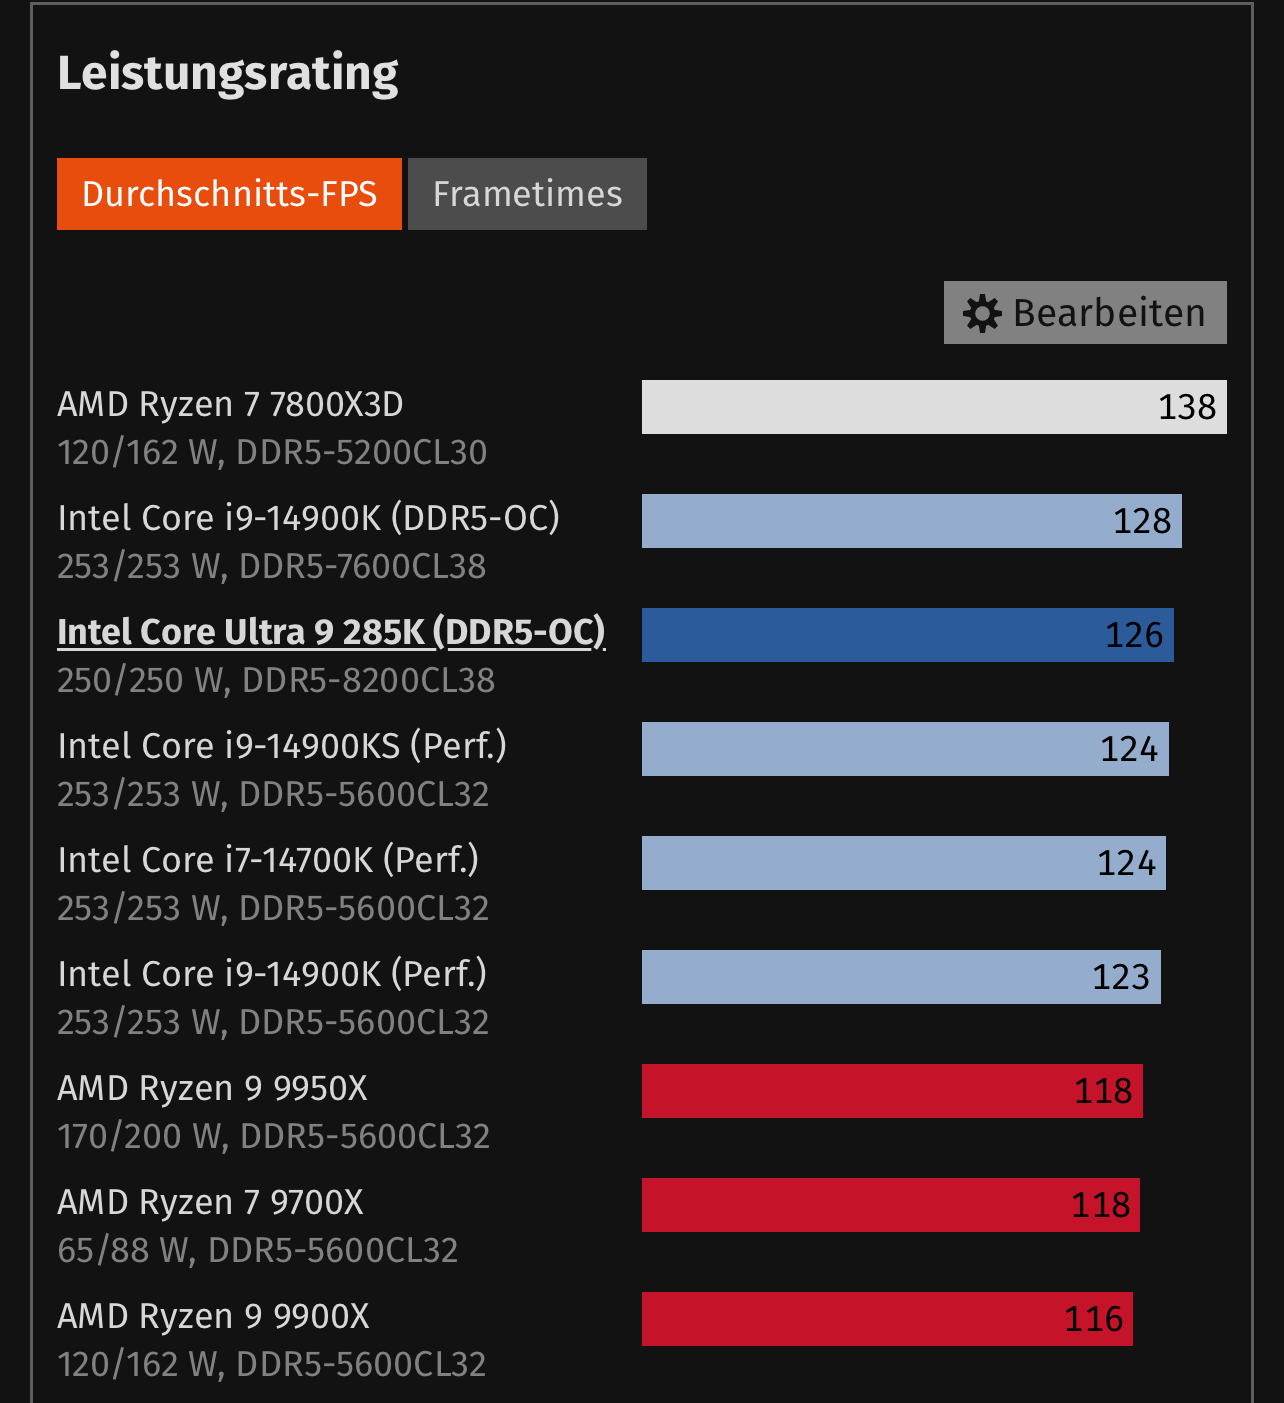Click the white 138 bar for 7800X3D
Screen dimensions: 1284x1403
coord(934,407)
